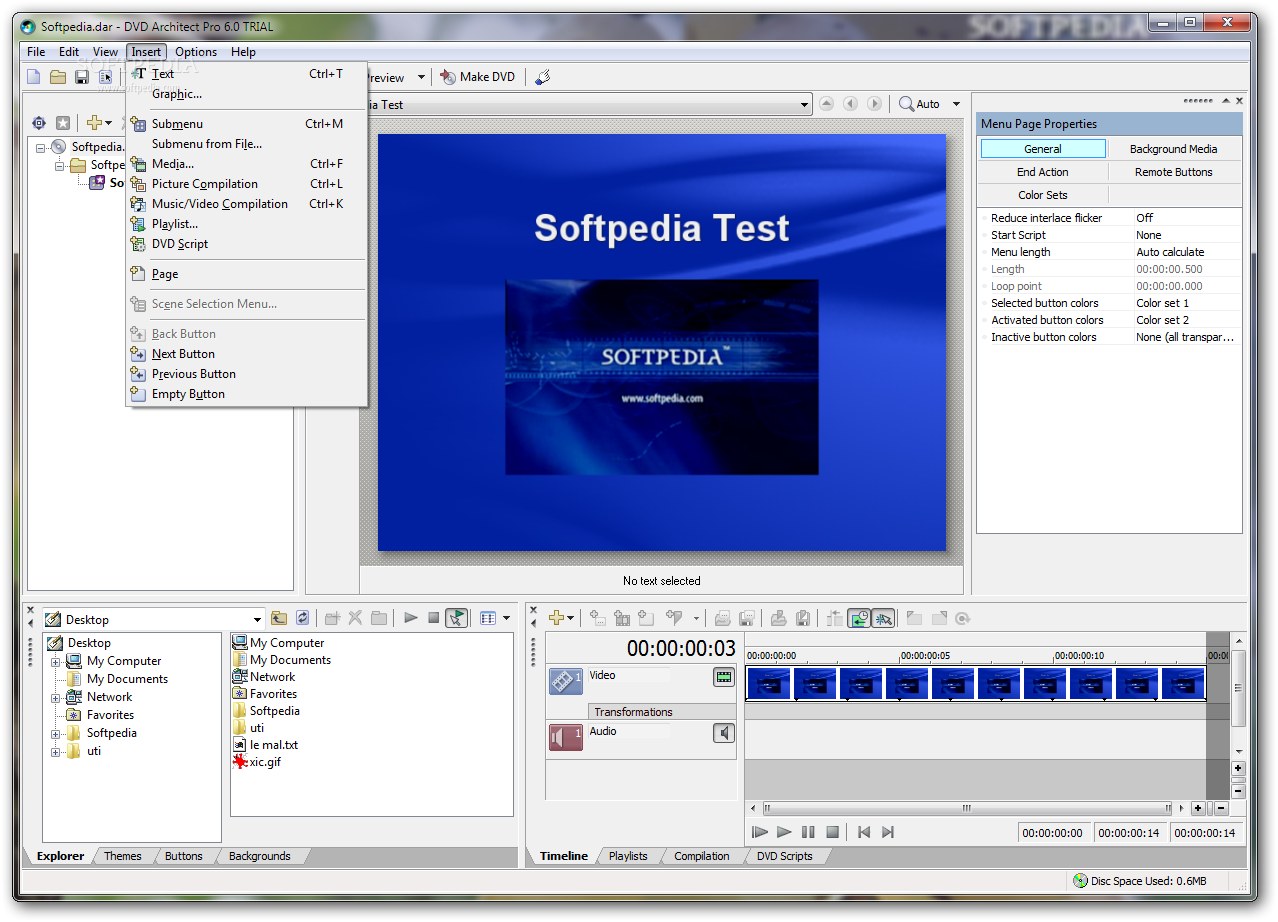The image size is (1278, 922).
Task: Click the General properties button
Action: [1043, 149]
